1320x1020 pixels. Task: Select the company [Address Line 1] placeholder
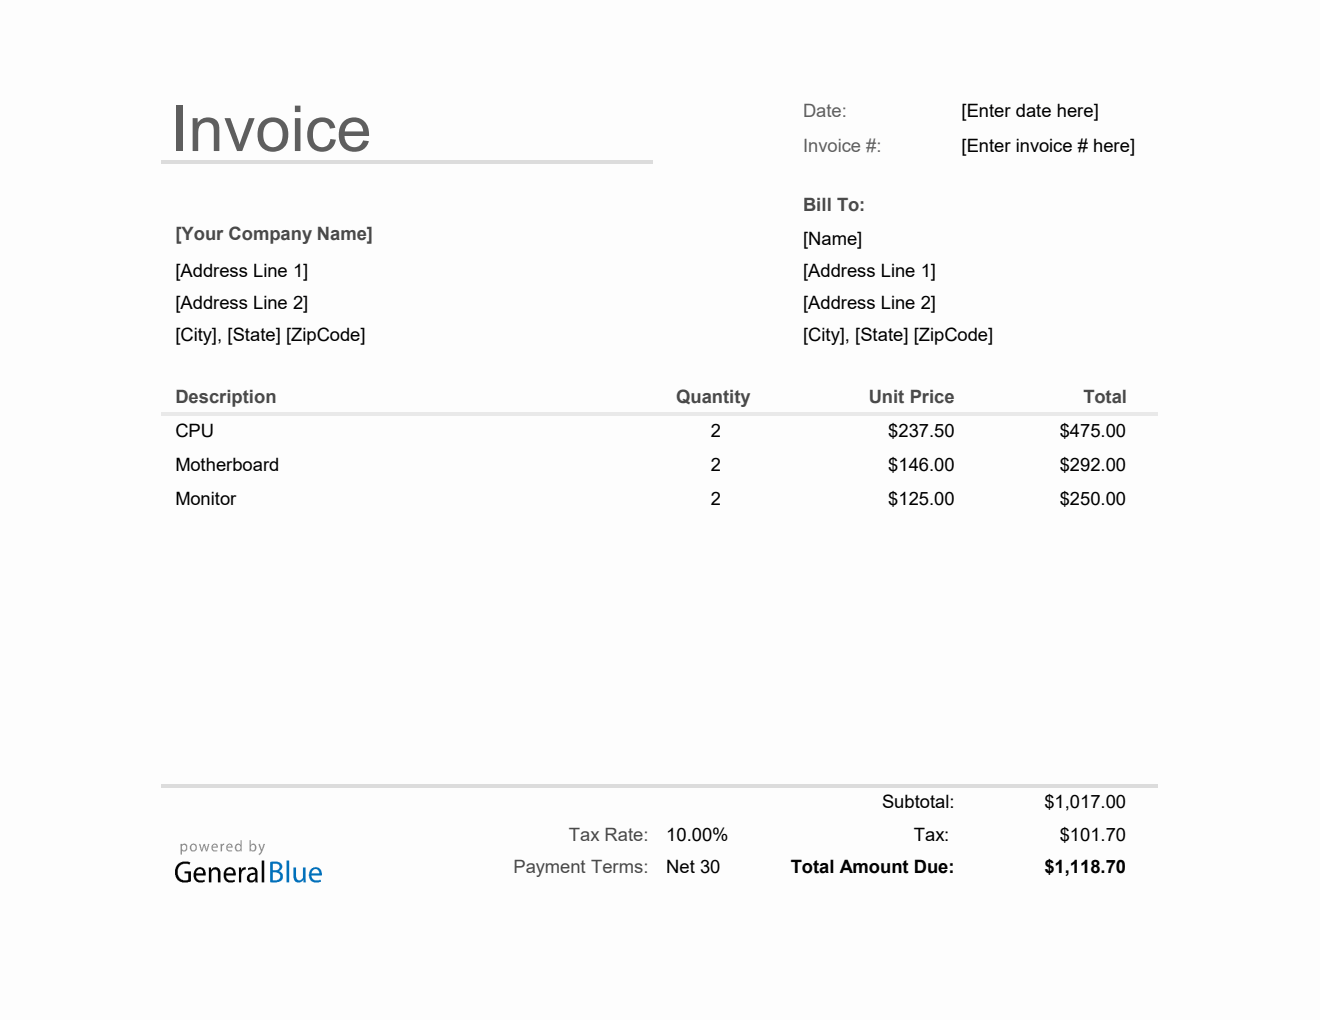click(241, 270)
